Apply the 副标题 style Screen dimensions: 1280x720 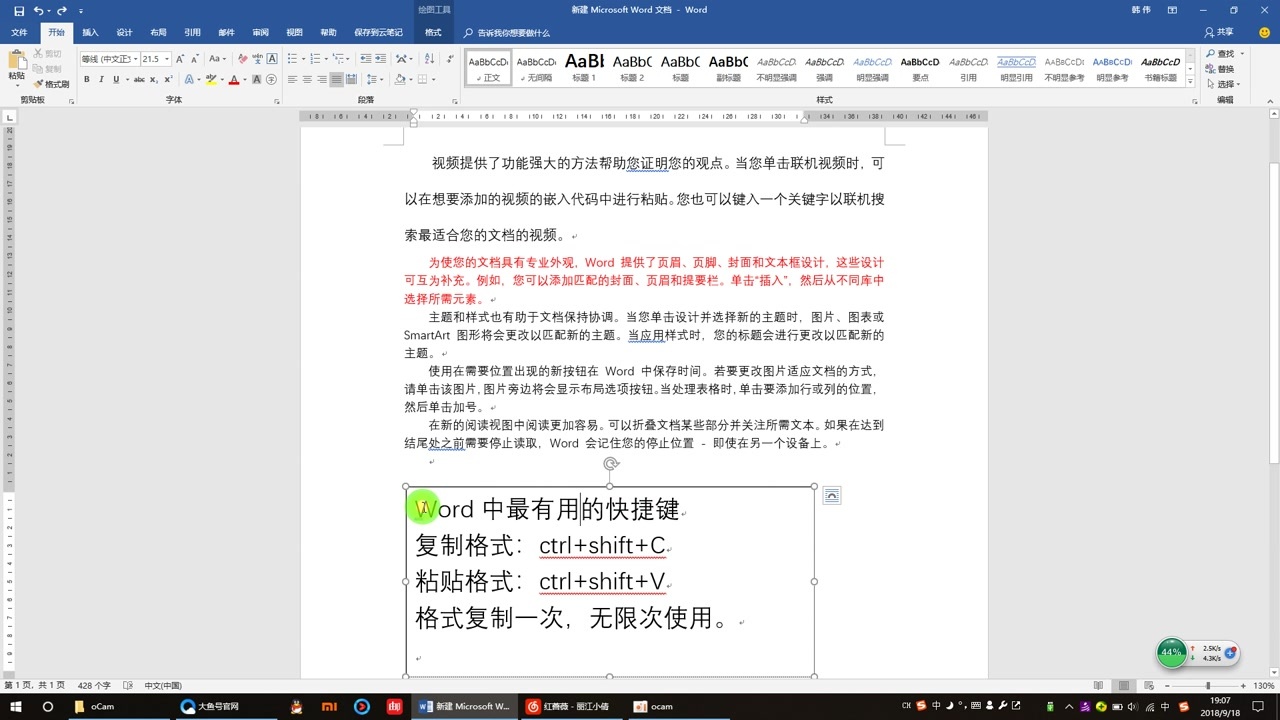(727, 67)
